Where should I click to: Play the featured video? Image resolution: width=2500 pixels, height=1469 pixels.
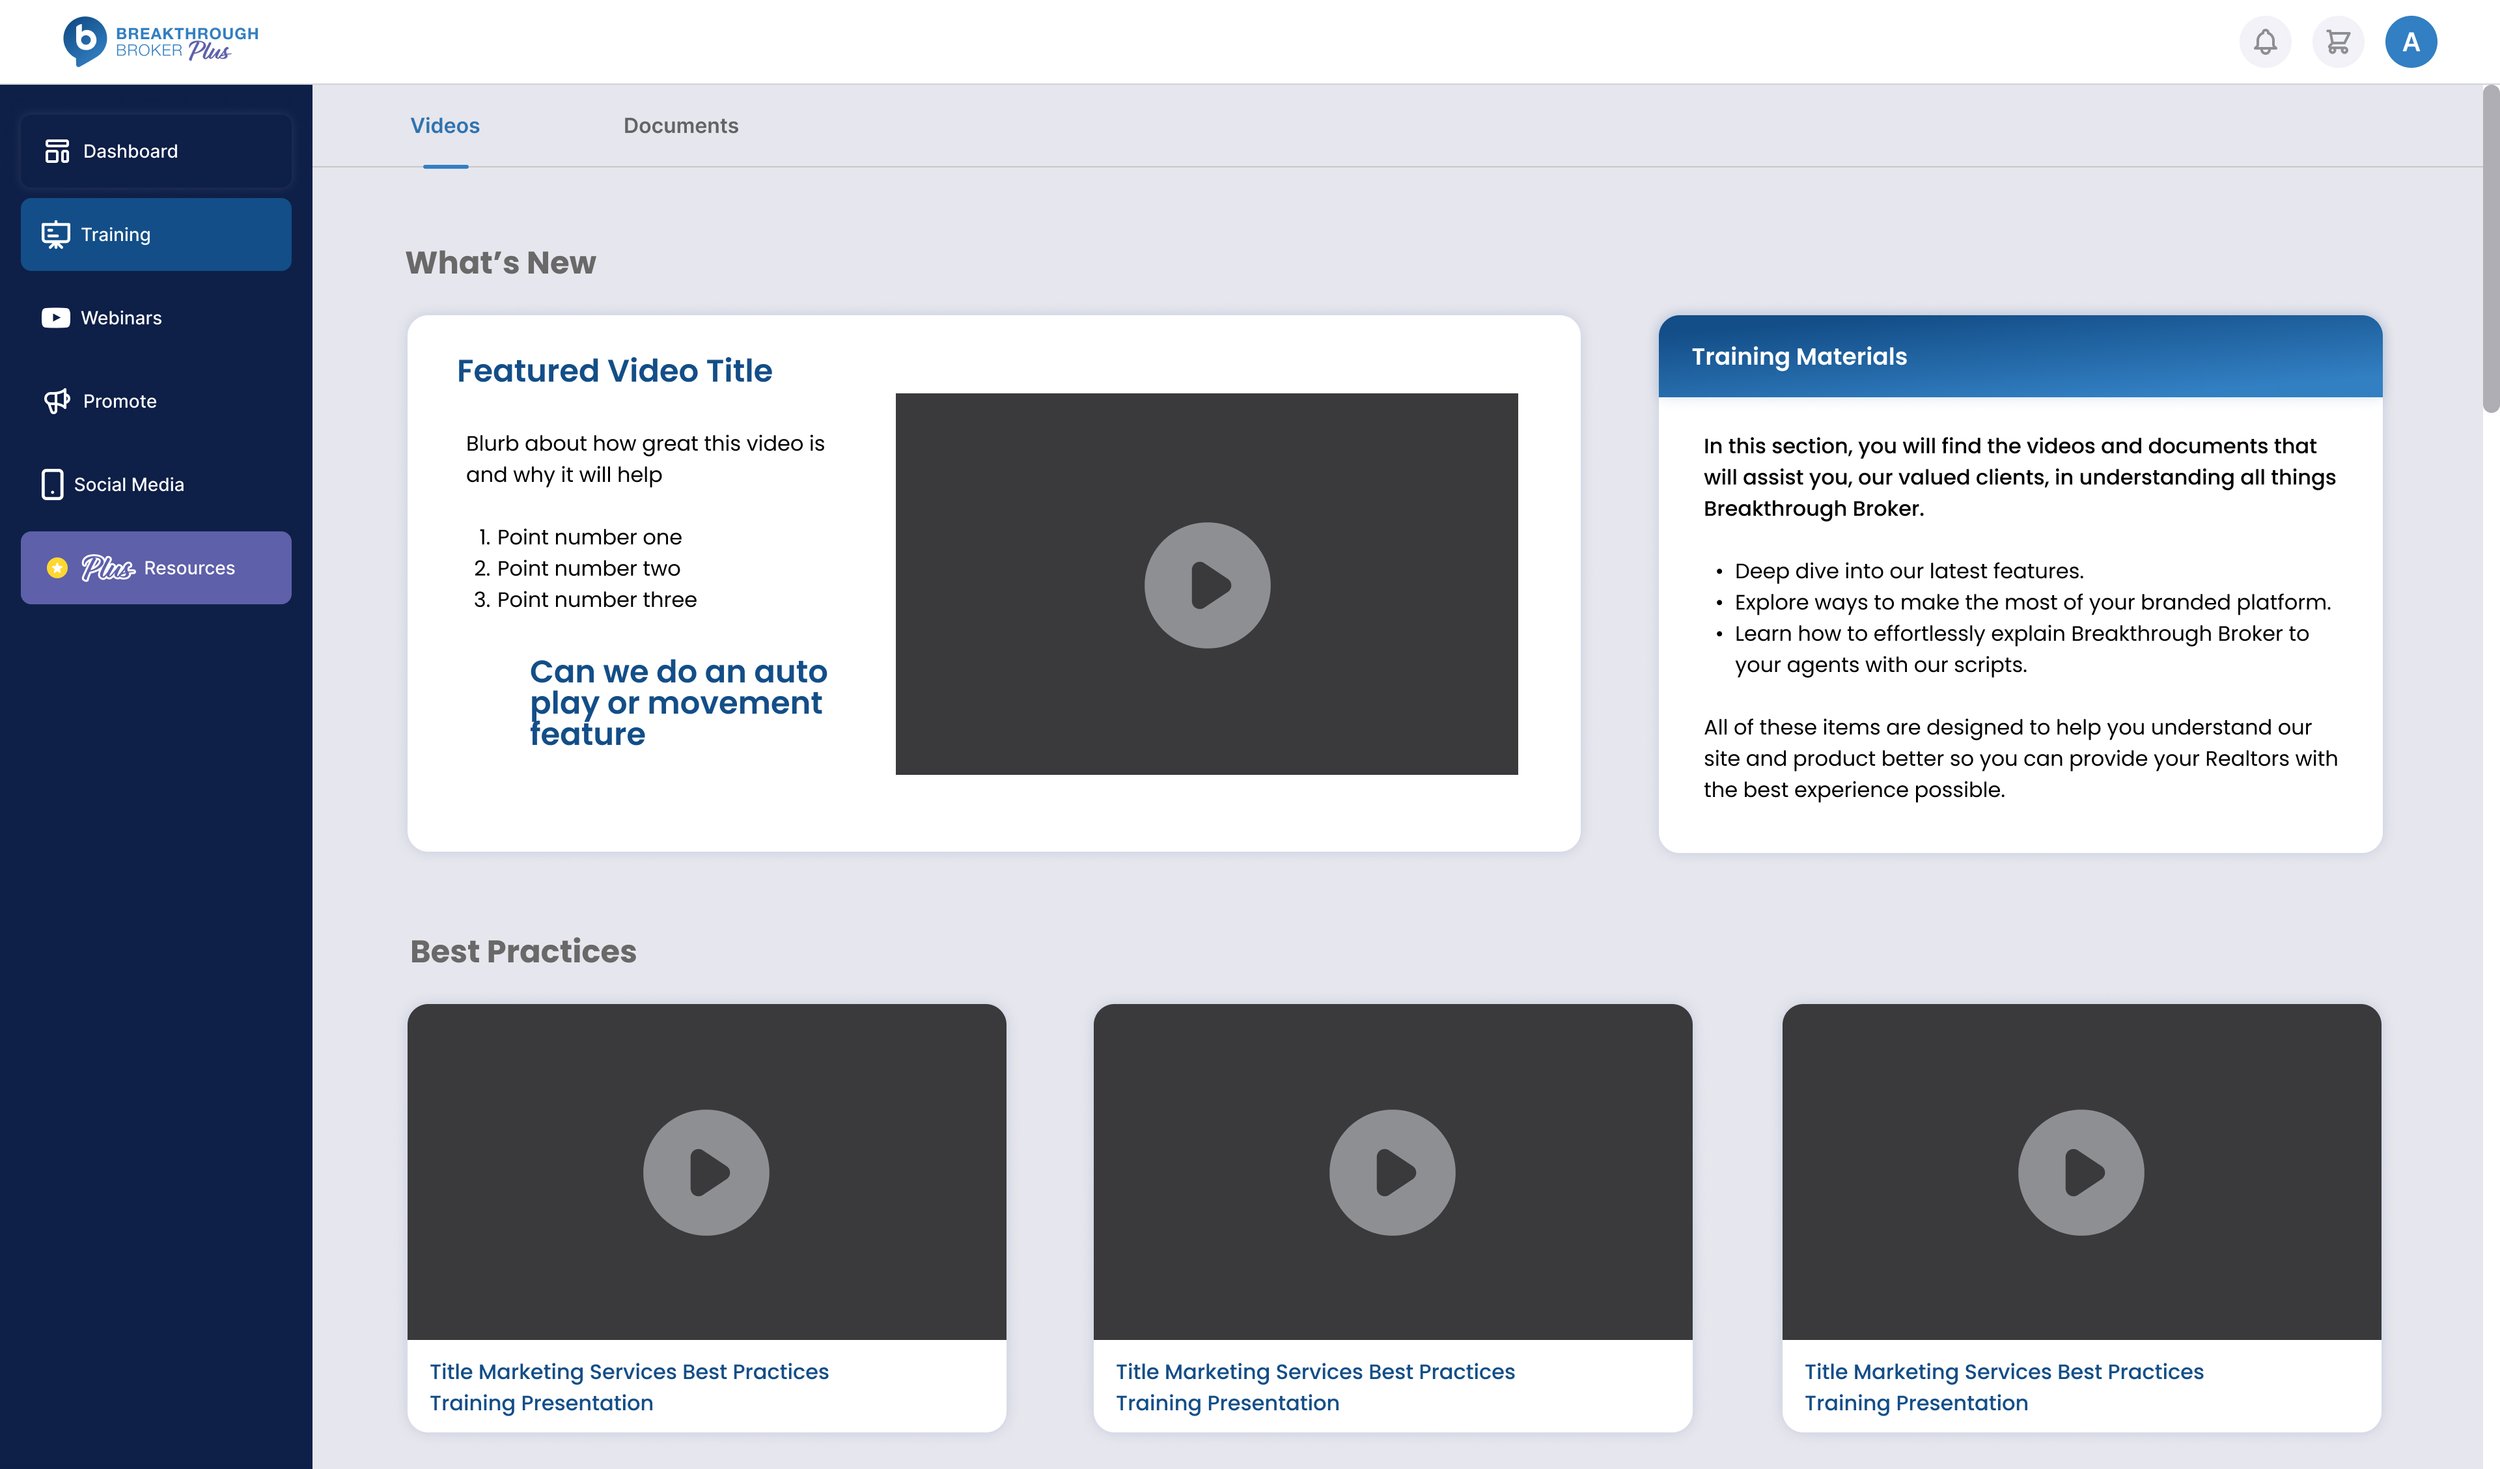(1207, 585)
